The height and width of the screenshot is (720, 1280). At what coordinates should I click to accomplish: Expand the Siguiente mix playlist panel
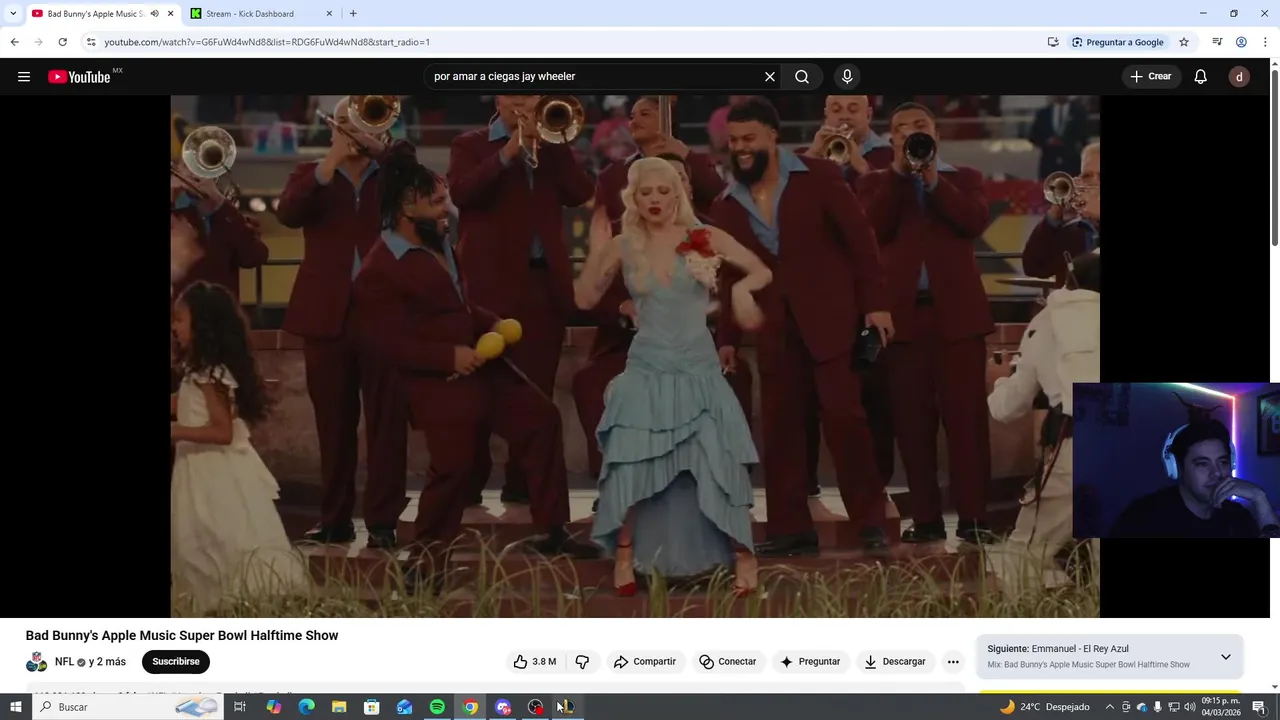click(x=1225, y=657)
